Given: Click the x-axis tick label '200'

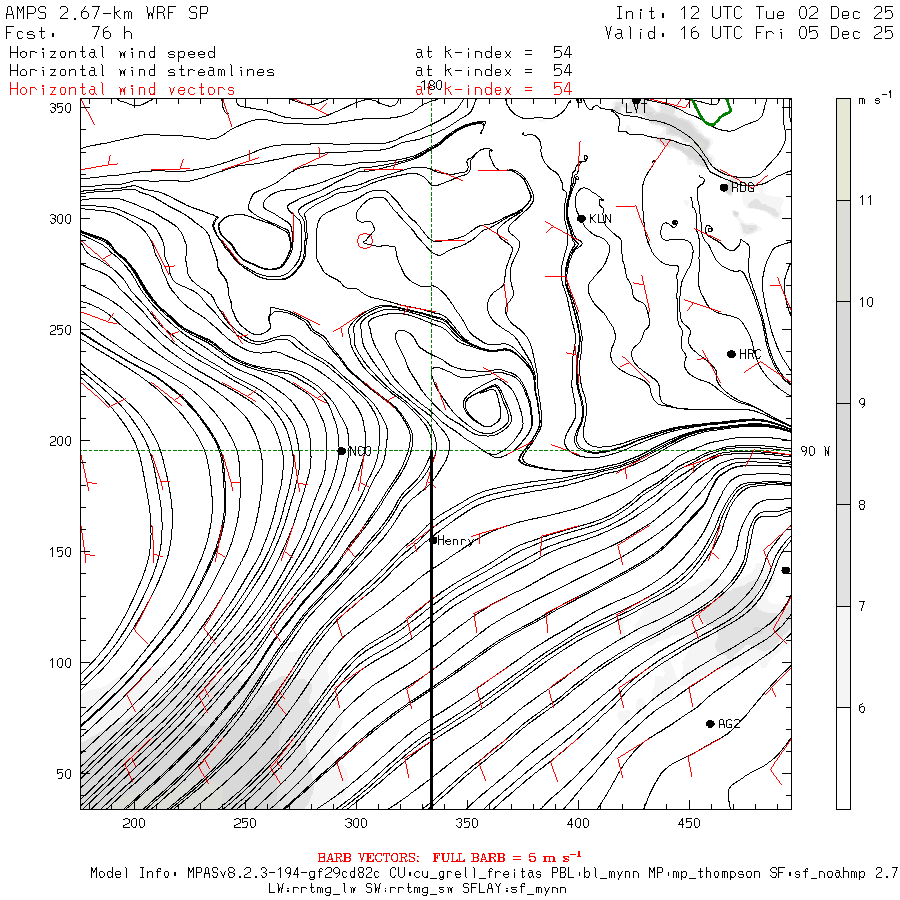Looking at the screenshot, I should [134, 823].
